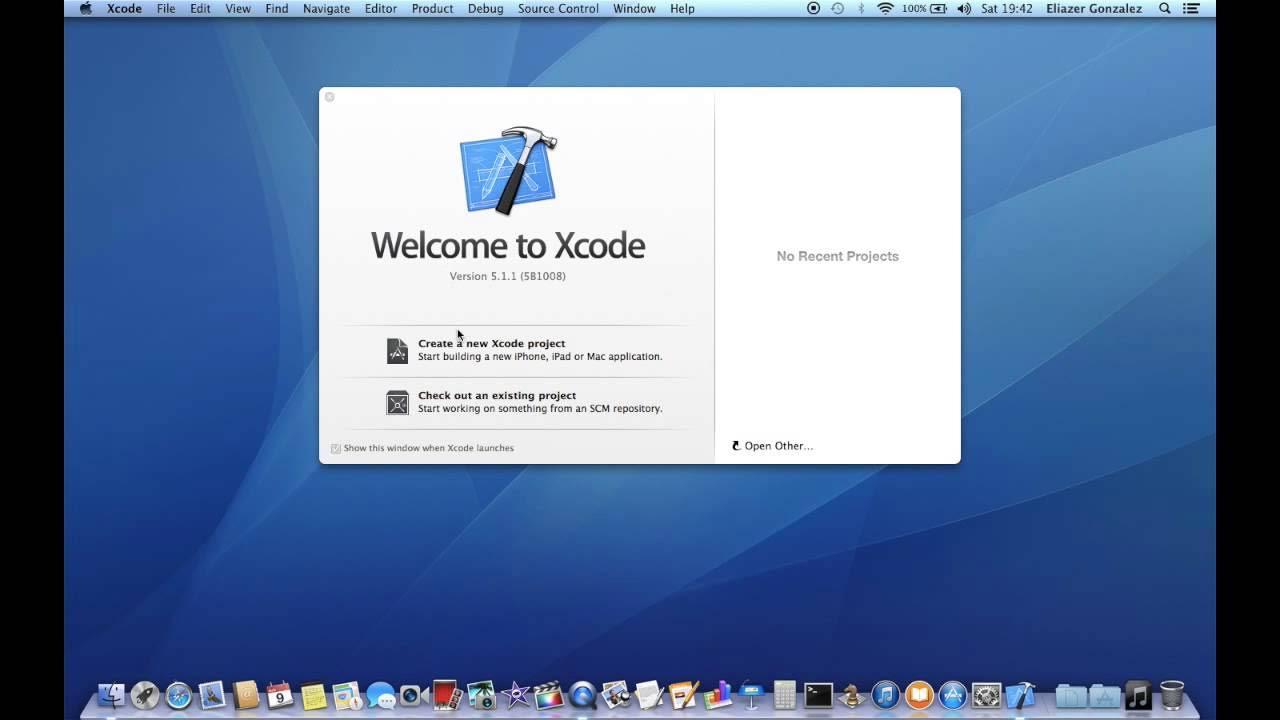The image size is (1280, 720).
Task: Open Pages from the dock
Action: [x=684, y=695]
